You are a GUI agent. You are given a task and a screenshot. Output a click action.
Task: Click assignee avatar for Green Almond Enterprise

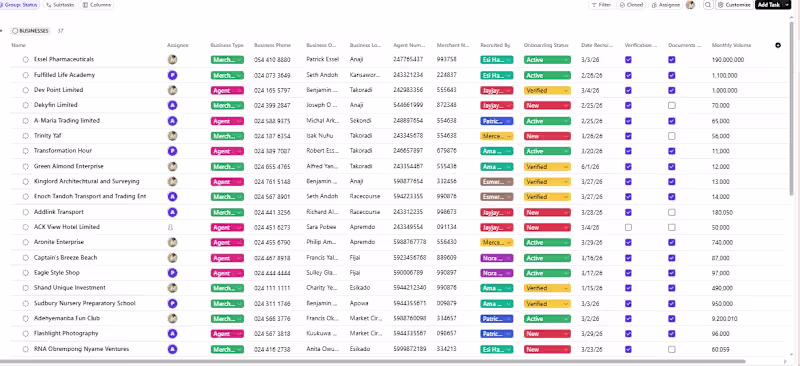[172, 166]
